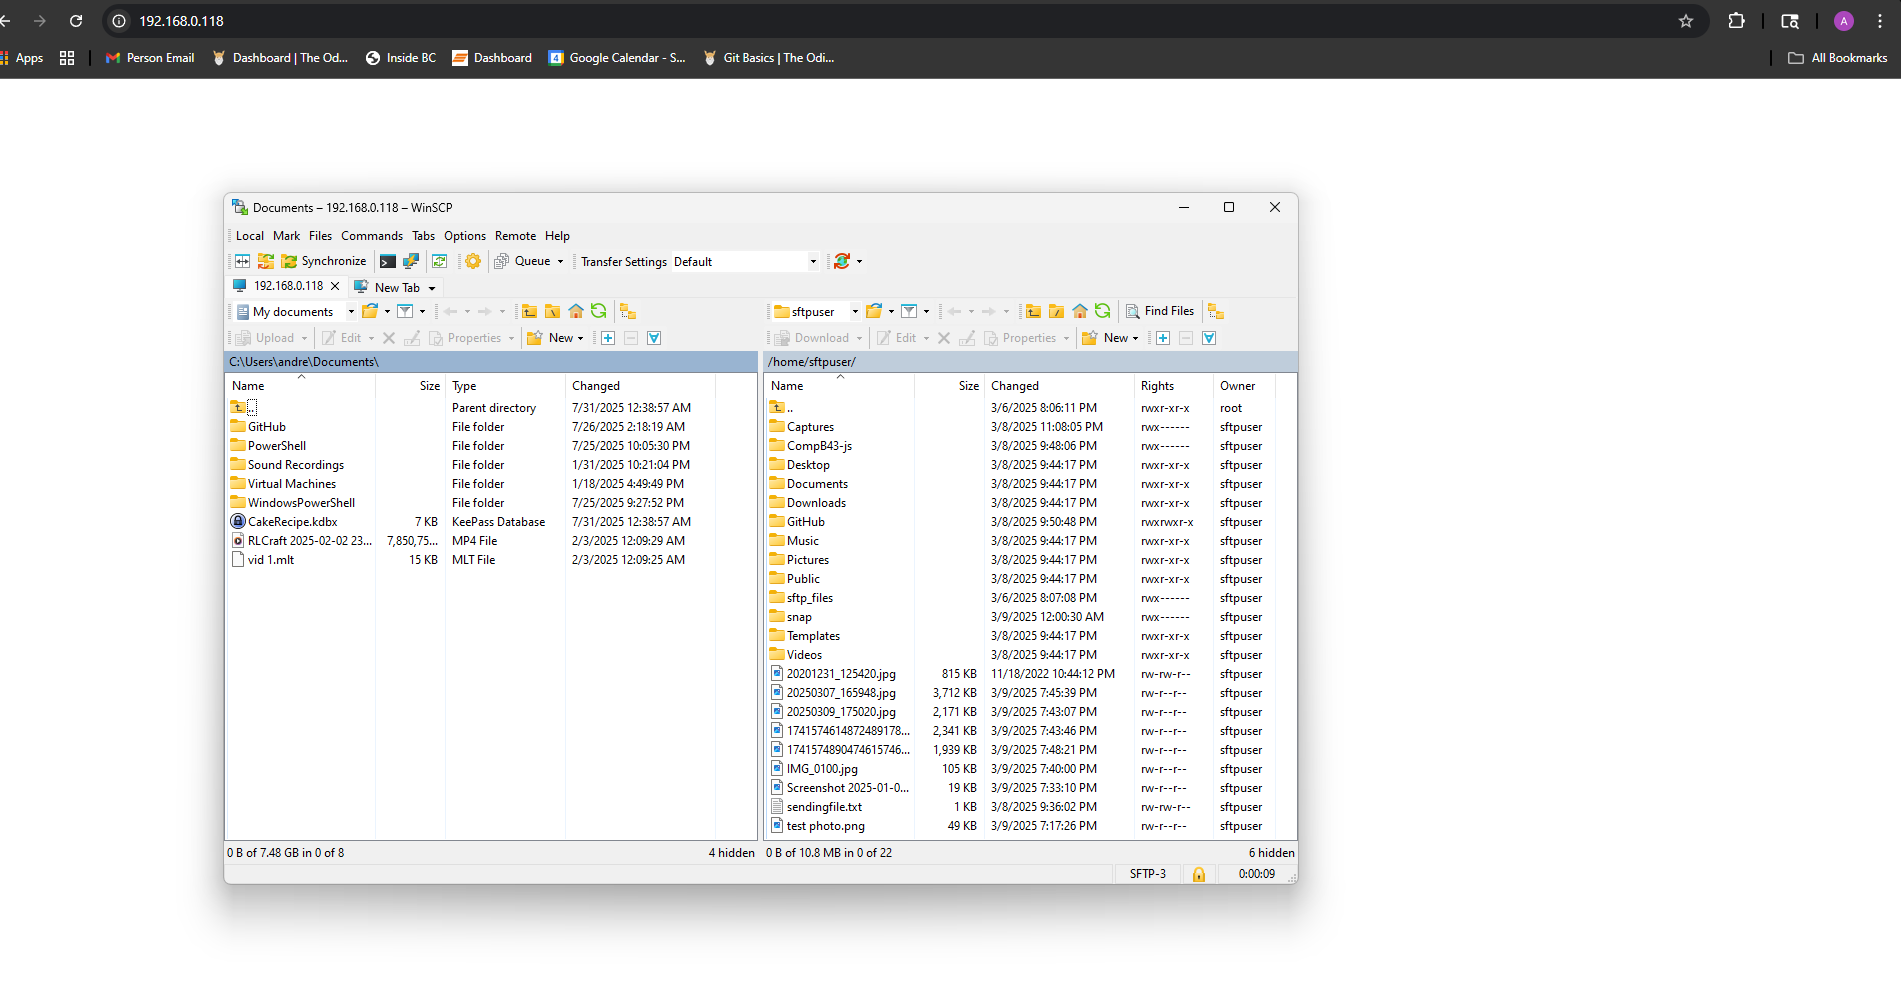Click Keep Remote Directory up to Date icon
1901x983 pixels.
pyautogui.click(x=439, y=261)
